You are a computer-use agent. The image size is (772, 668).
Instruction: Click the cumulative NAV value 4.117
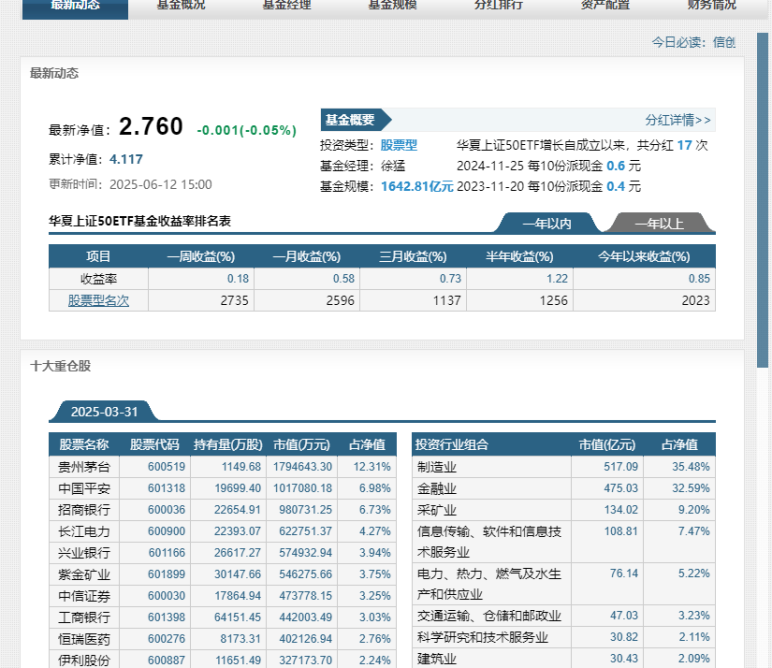126,159
